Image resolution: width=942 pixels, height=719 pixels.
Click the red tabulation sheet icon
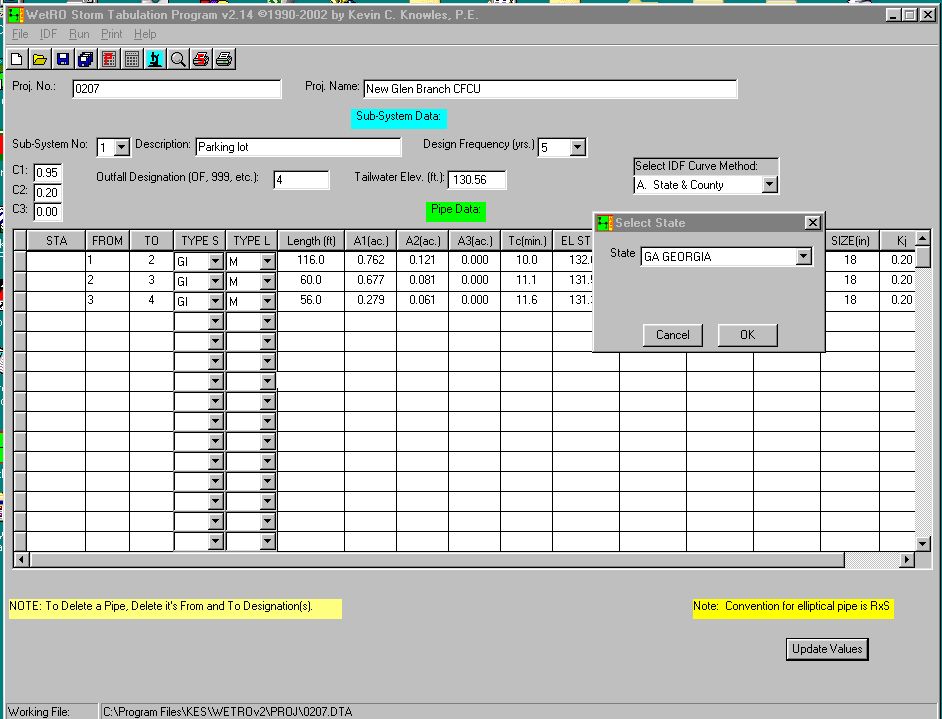click(x=109, y=59)
